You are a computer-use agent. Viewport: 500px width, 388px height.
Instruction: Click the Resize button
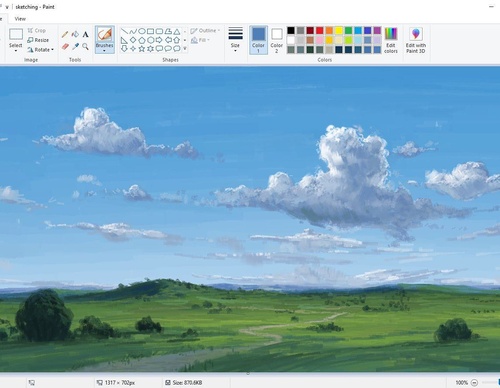coord(38,40)
